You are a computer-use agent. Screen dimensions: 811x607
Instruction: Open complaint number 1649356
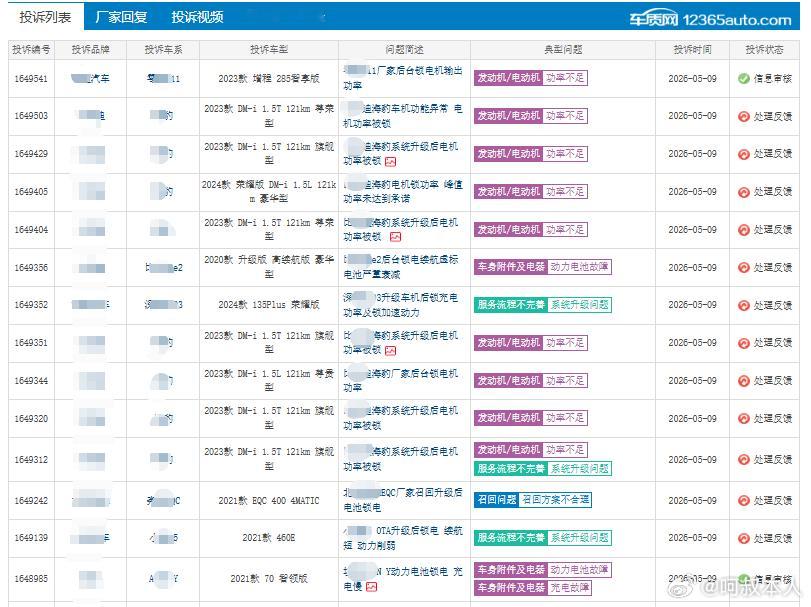tap(31, 268)
